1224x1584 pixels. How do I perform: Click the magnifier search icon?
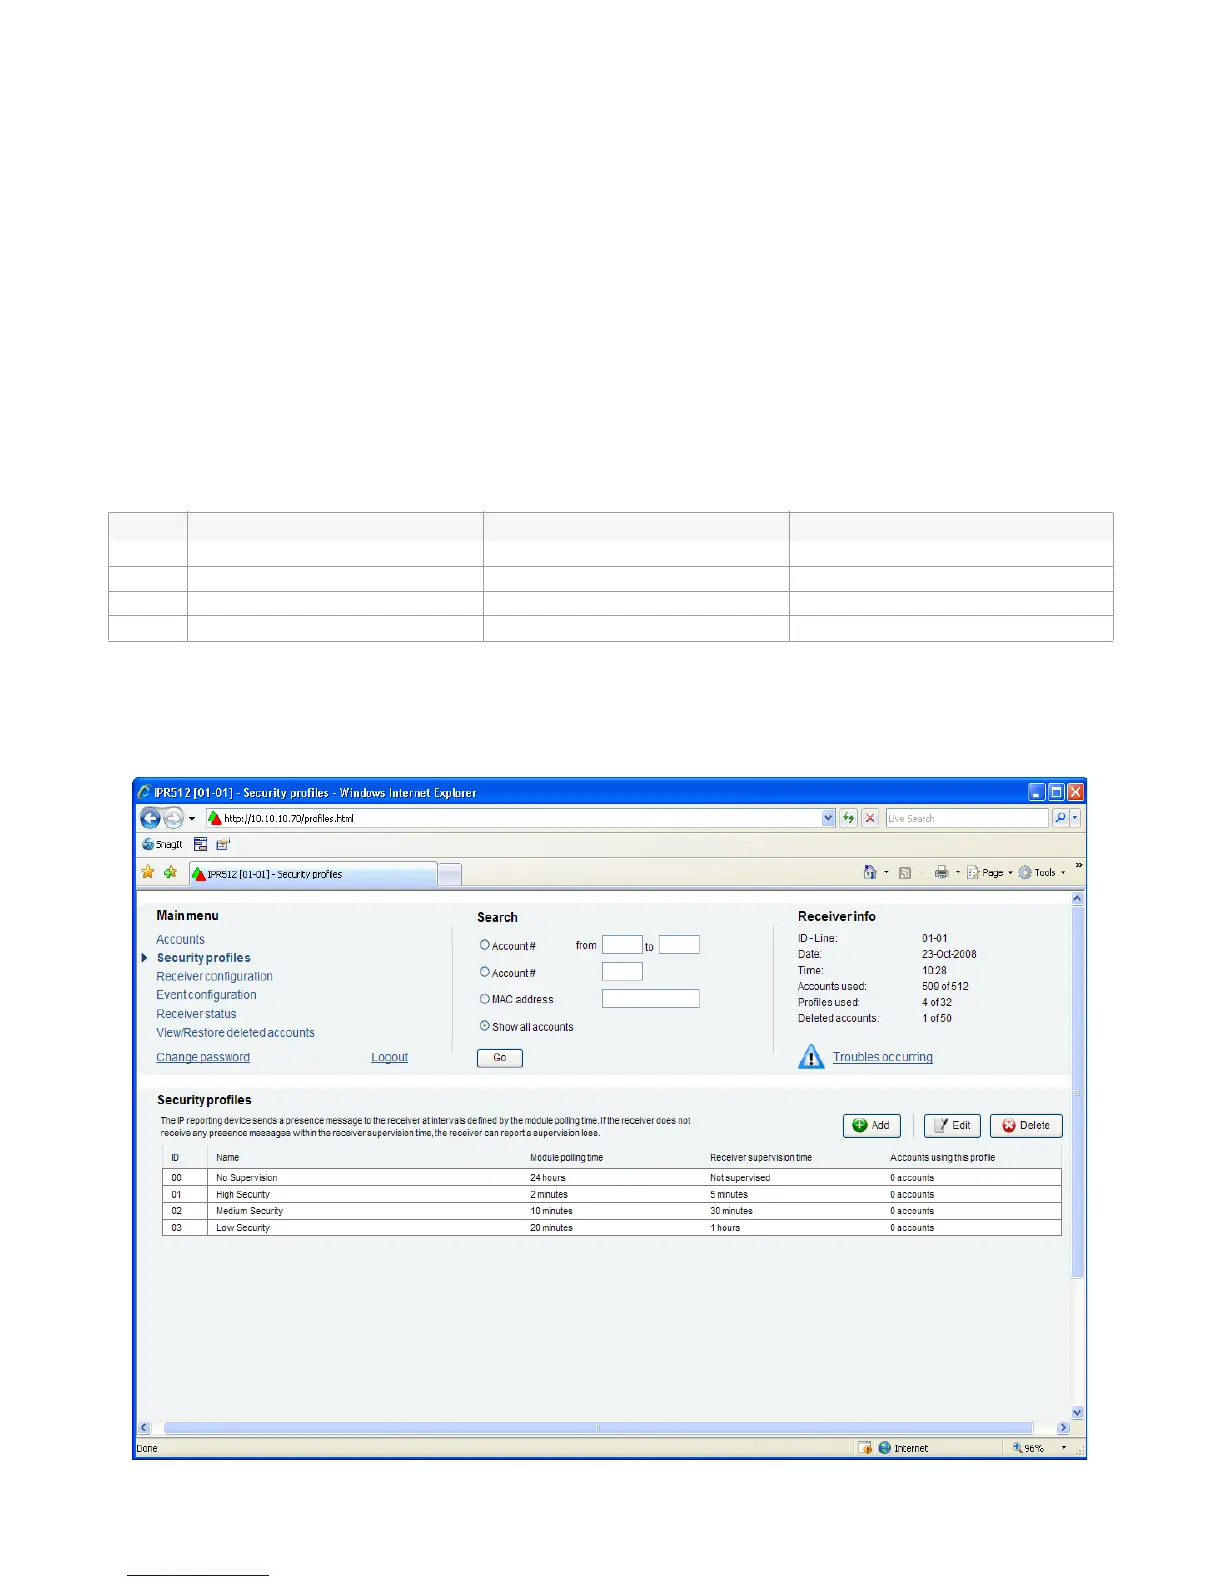(1060, 818)
